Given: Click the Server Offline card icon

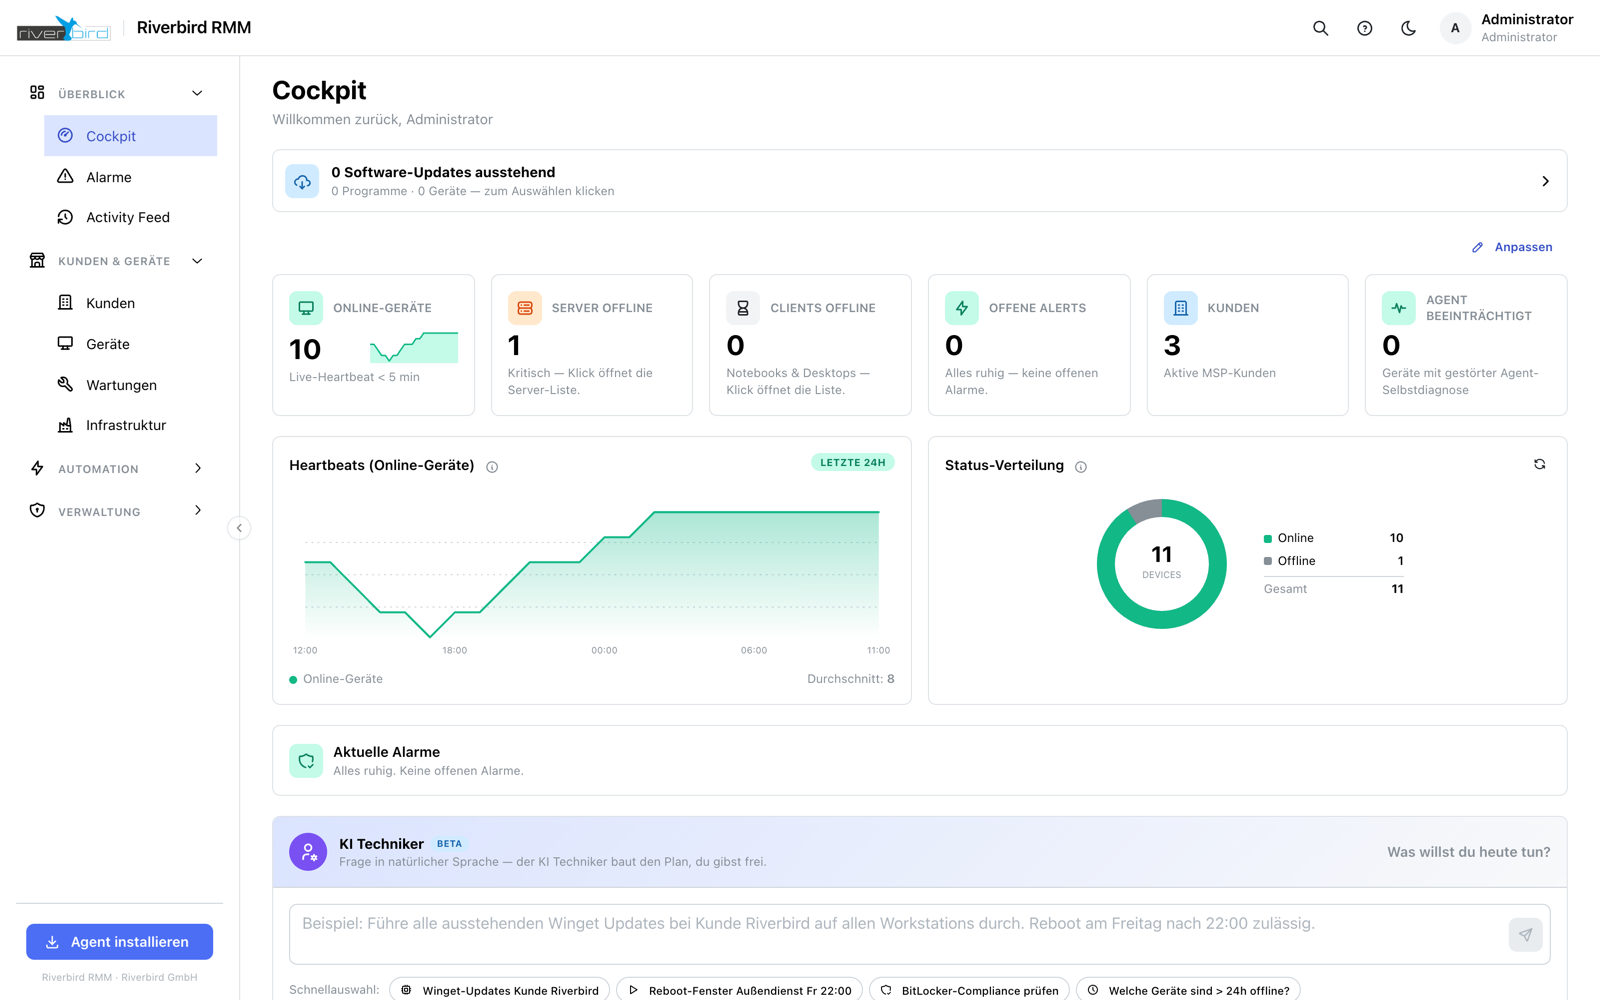Looking at the screenshot, I should [524, 308].
